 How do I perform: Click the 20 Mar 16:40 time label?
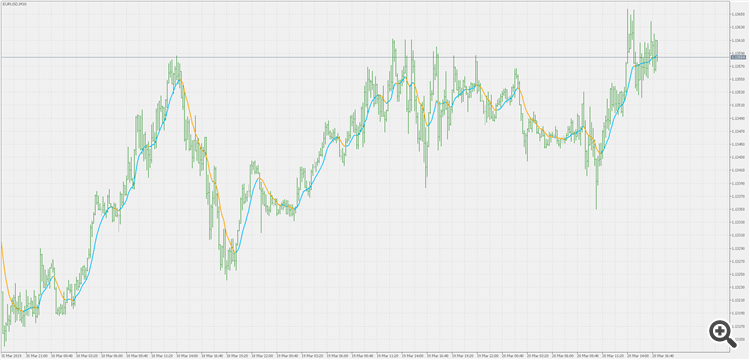pos(663,356)
